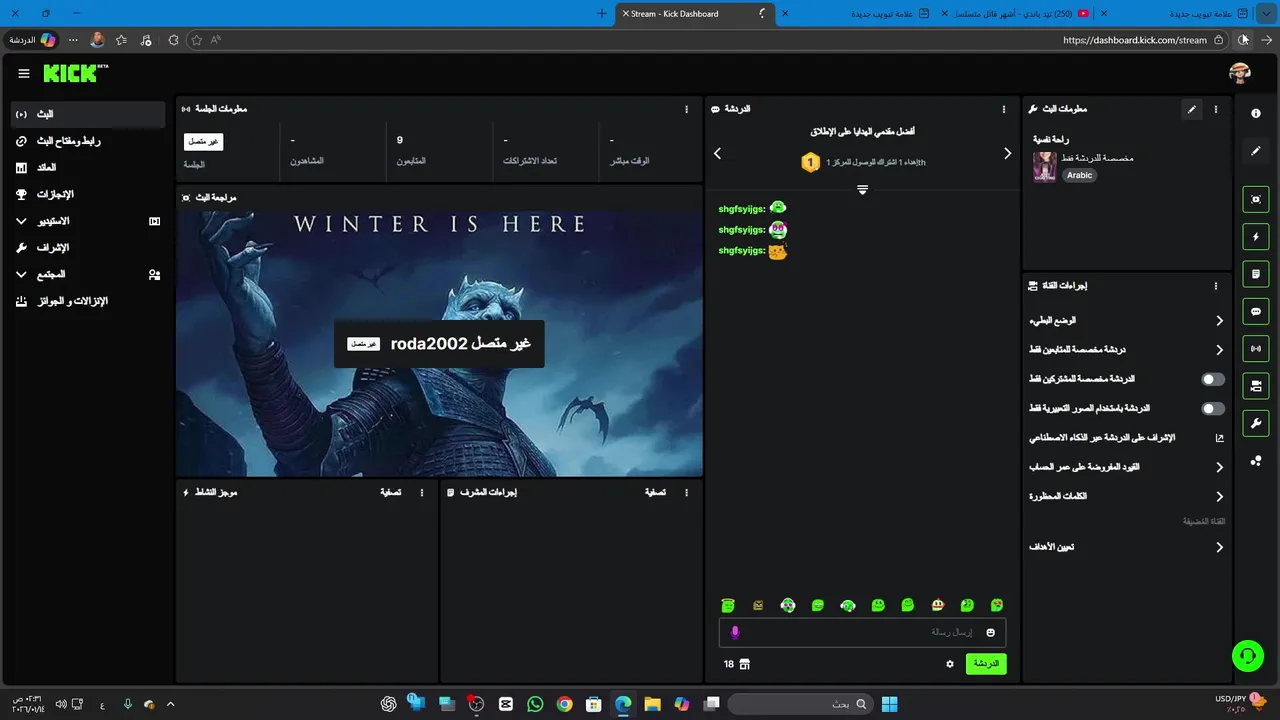This screenshot has height=720, width=1280.
Task: Open browser extensions puzzle icon
Action: coord(173,40)
